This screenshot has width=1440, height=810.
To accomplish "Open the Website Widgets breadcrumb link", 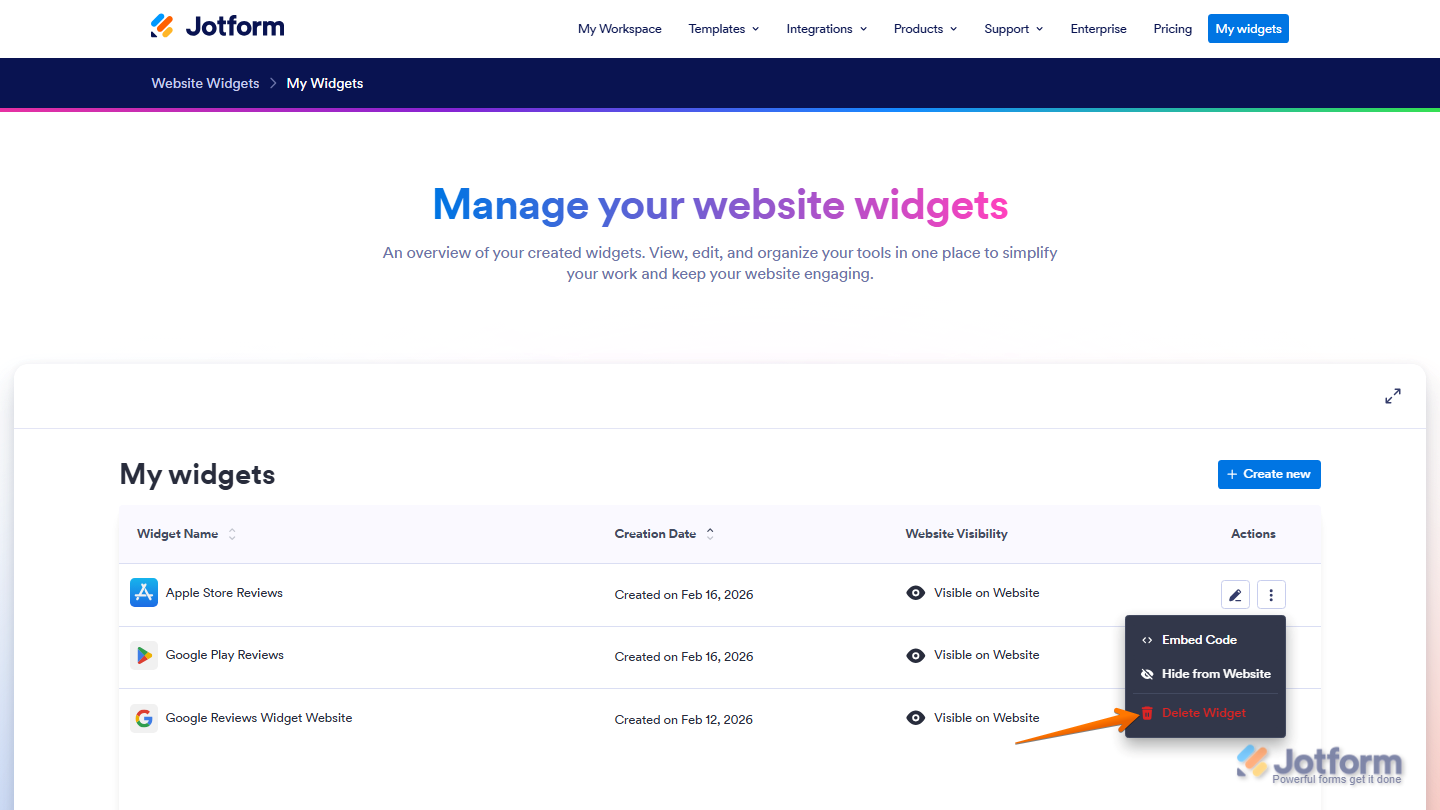I will point(205,83).
